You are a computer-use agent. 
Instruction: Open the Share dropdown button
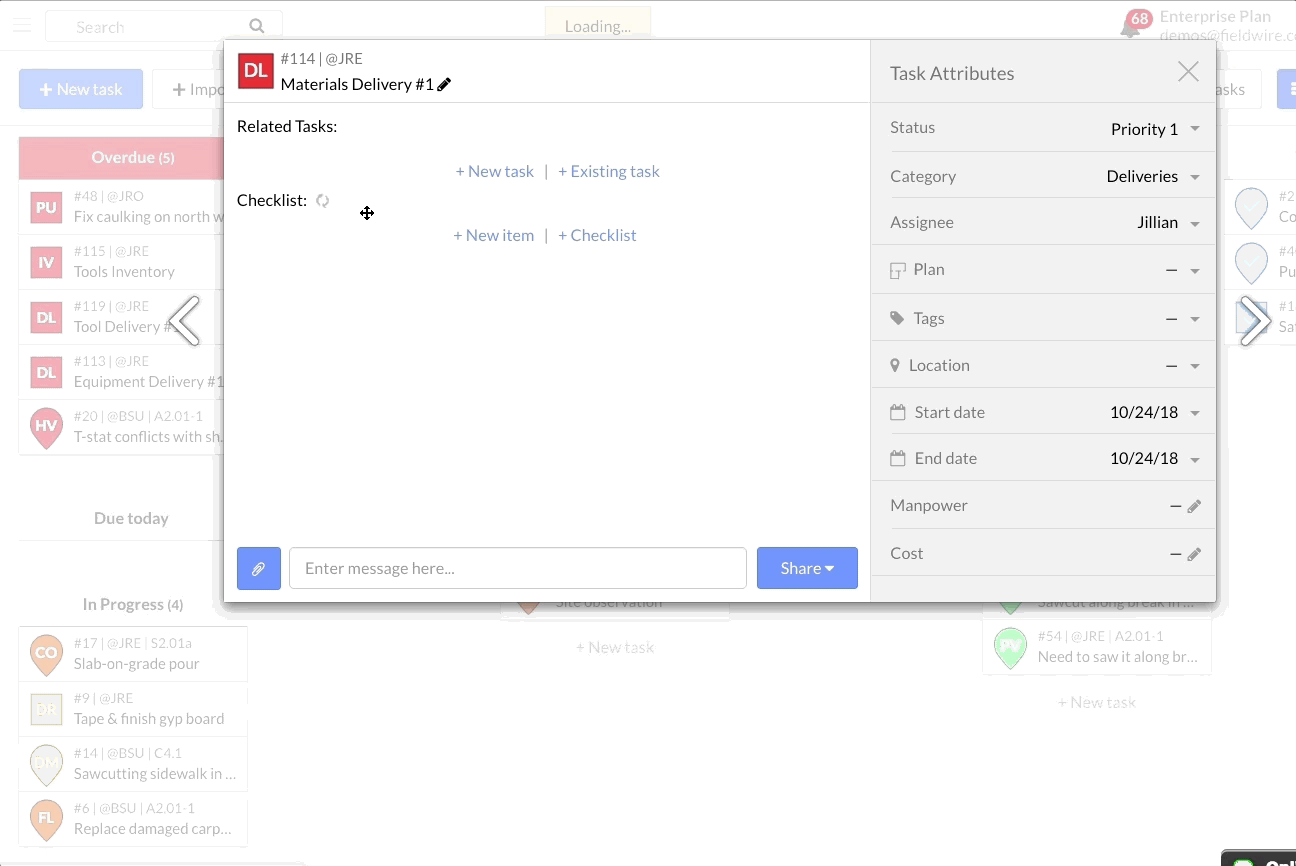click(x=807, y=568)
